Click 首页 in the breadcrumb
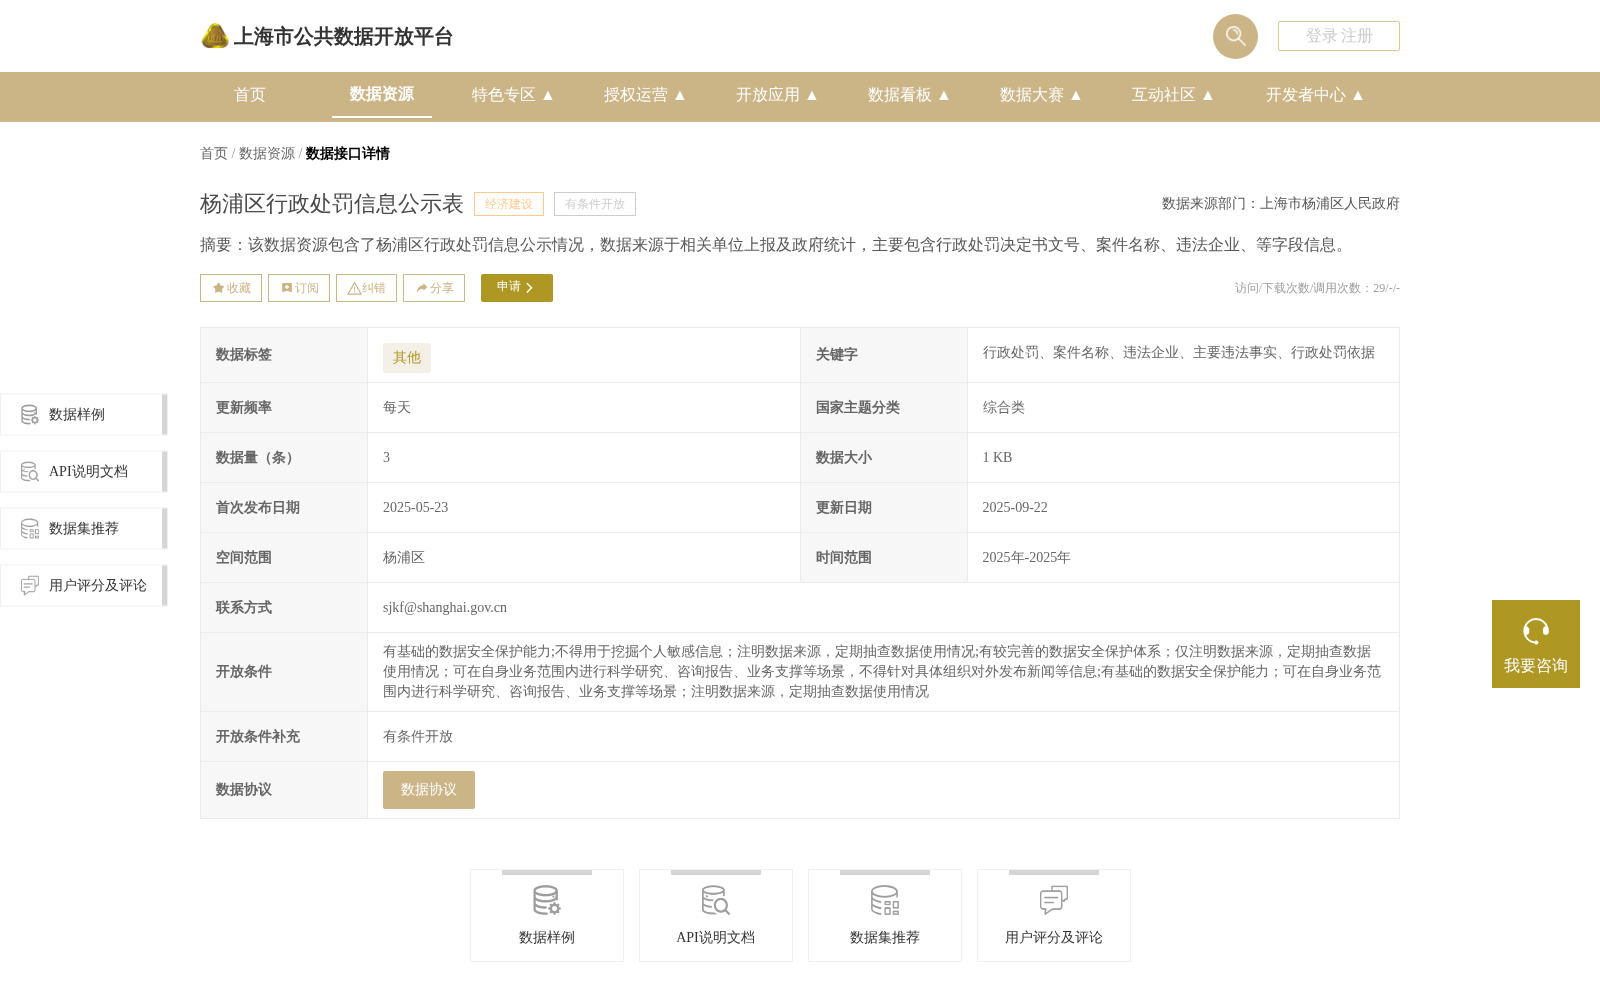 [214, 153]
